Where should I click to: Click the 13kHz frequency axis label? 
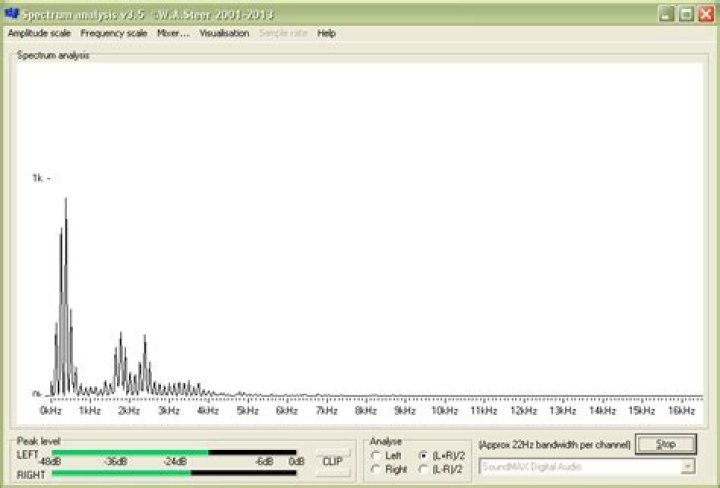point(563,410)
